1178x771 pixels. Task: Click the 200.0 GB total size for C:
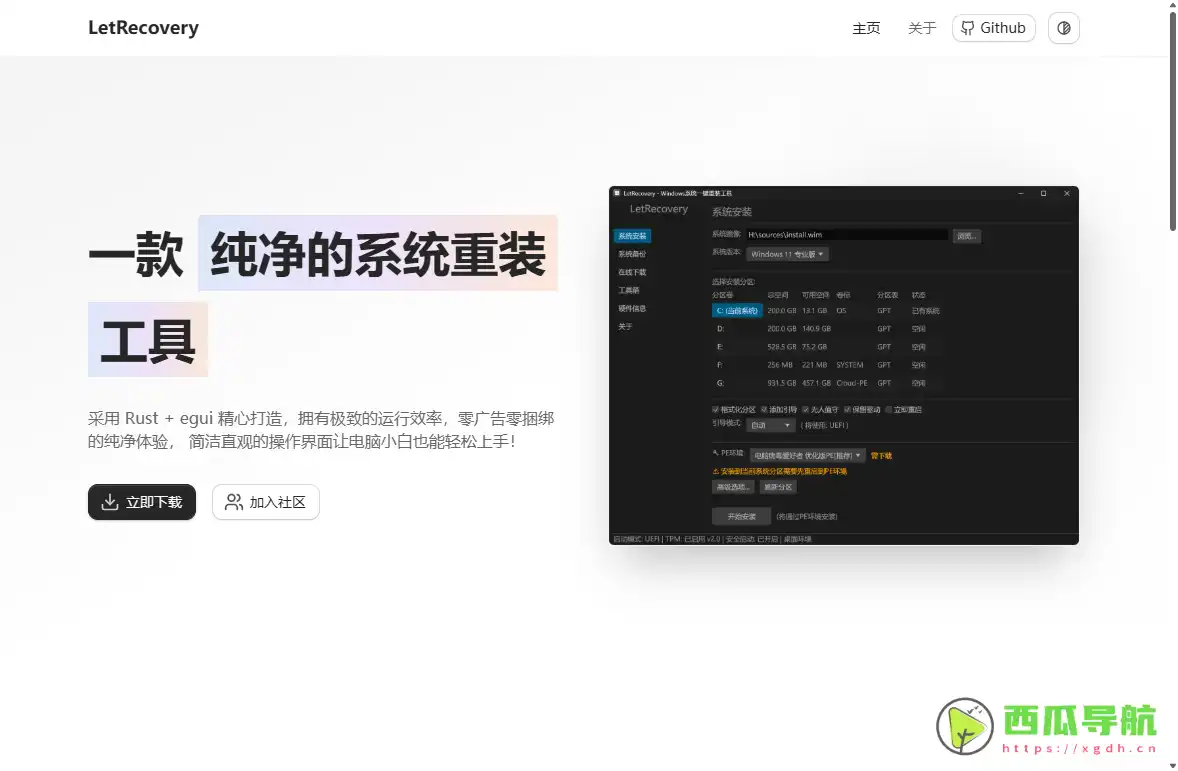(x=781, y=310)
